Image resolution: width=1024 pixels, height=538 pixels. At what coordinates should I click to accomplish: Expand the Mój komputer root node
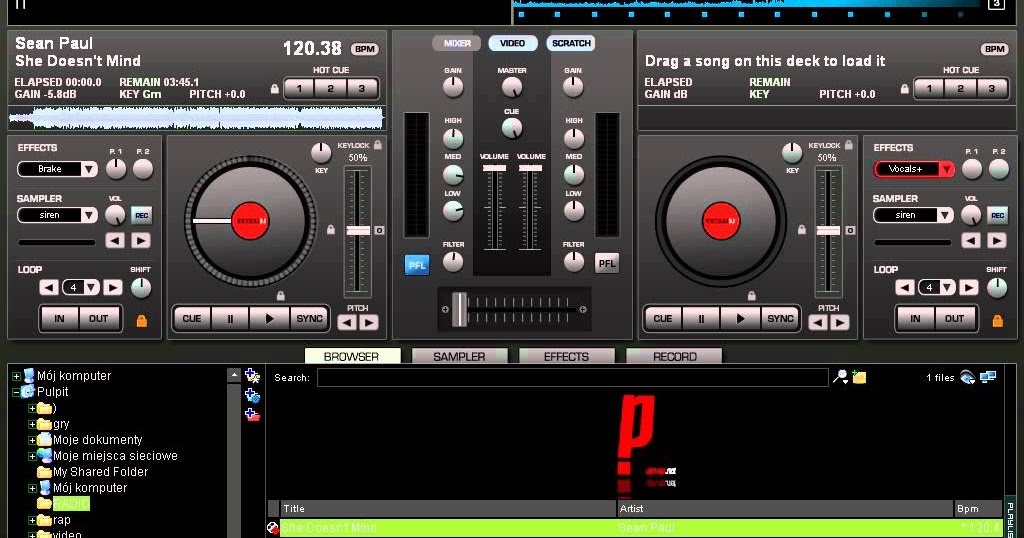[16, 376]
